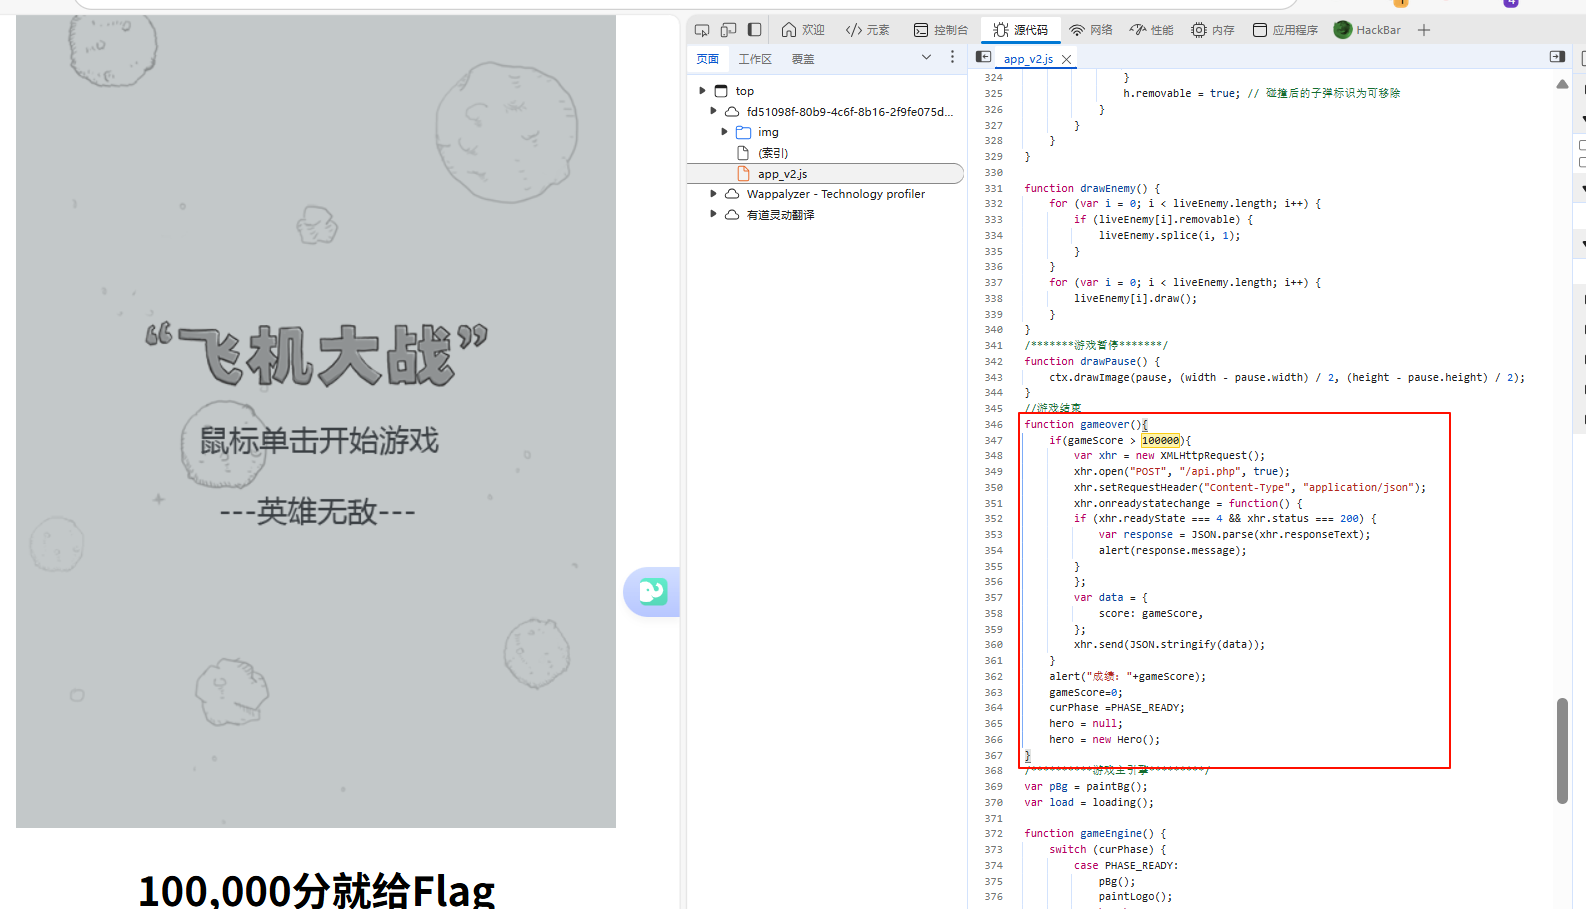
Task: Hide the file navigator sidebar icon
Action: [x=983, y=57]
